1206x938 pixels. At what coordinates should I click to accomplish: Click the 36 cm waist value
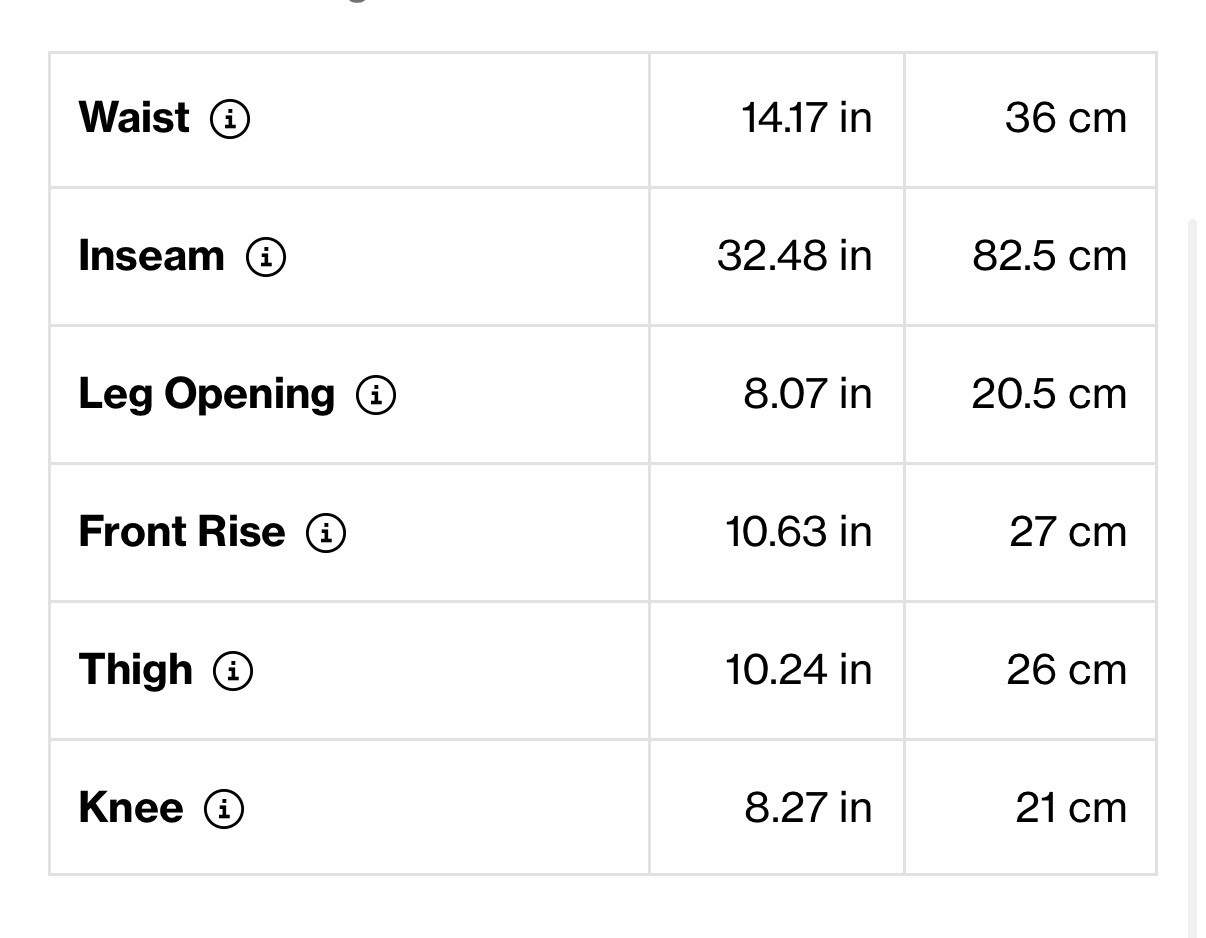(x=1065, y=118)
